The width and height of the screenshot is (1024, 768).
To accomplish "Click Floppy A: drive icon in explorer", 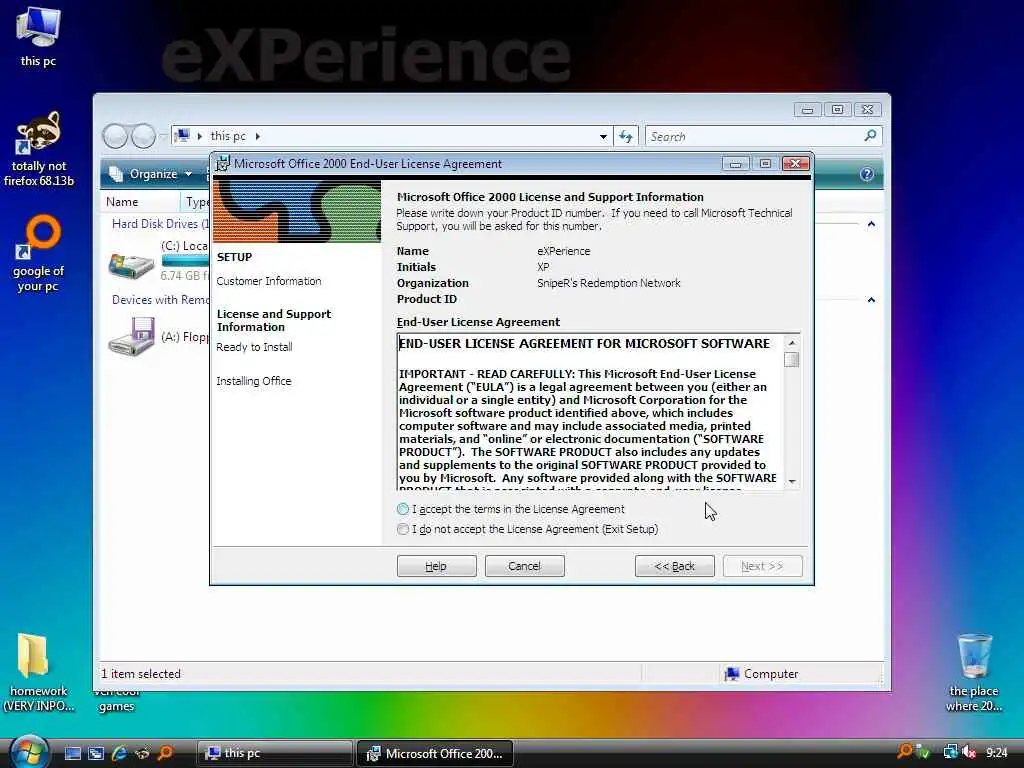I will coord(131,336).
